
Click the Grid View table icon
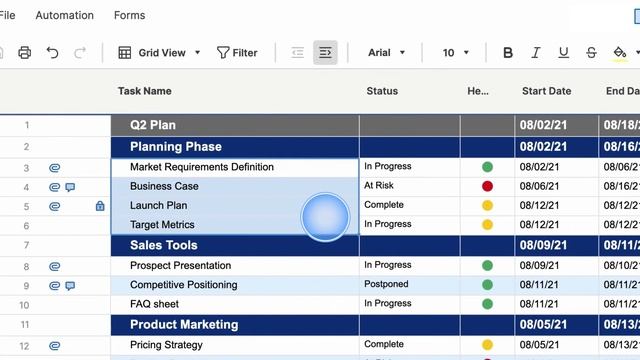[124, 53]
